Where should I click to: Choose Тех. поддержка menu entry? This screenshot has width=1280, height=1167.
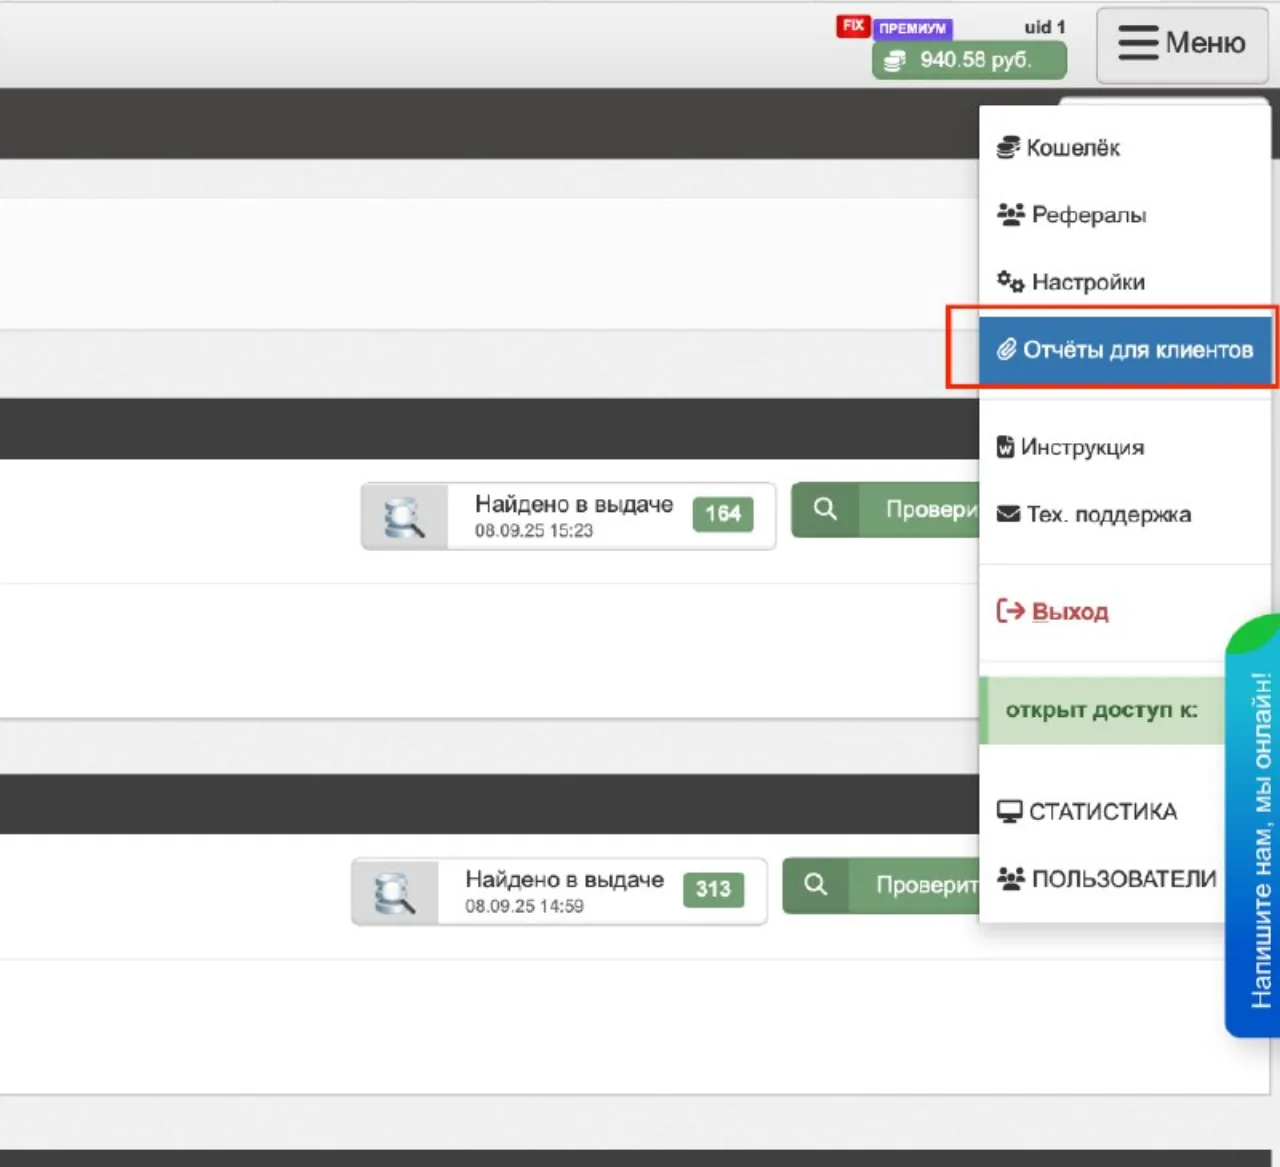pos(1125,514)
